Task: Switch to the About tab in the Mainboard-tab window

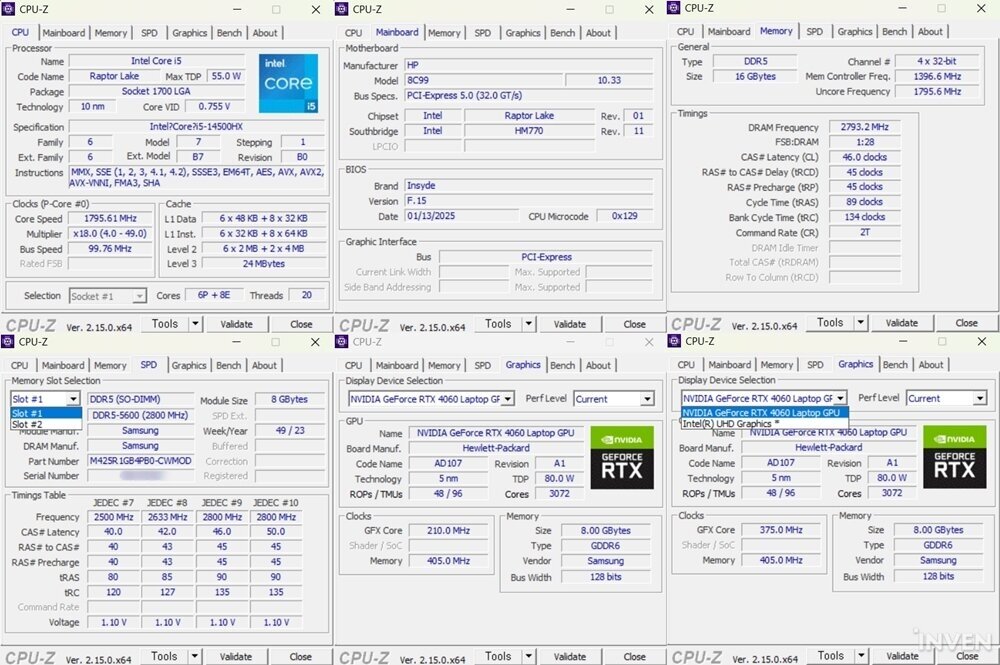Action: (x=598, y=33)
